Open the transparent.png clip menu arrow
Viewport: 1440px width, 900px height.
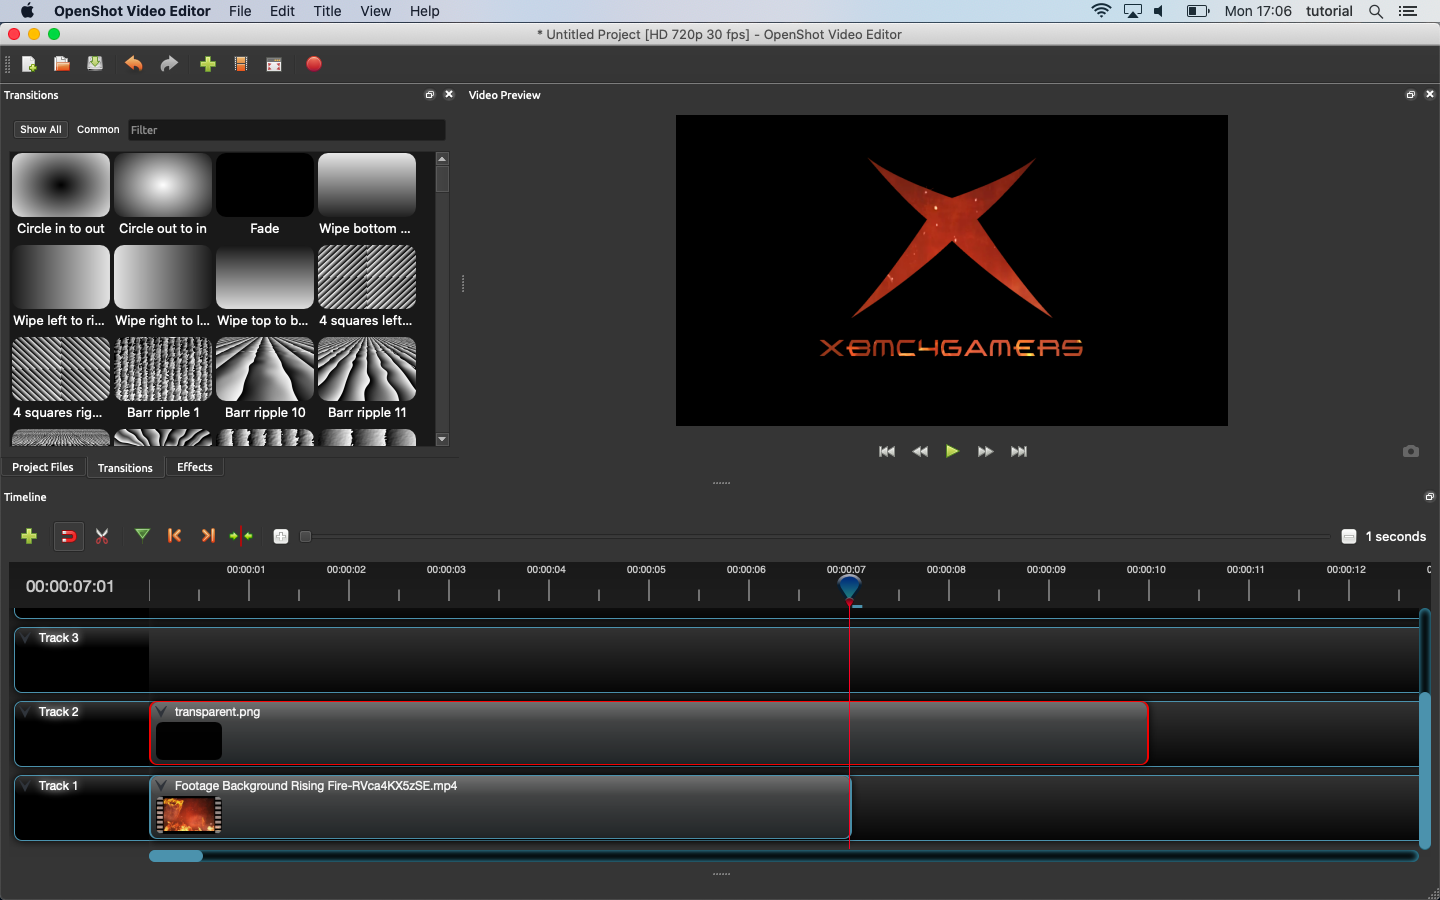coord(162,712)
